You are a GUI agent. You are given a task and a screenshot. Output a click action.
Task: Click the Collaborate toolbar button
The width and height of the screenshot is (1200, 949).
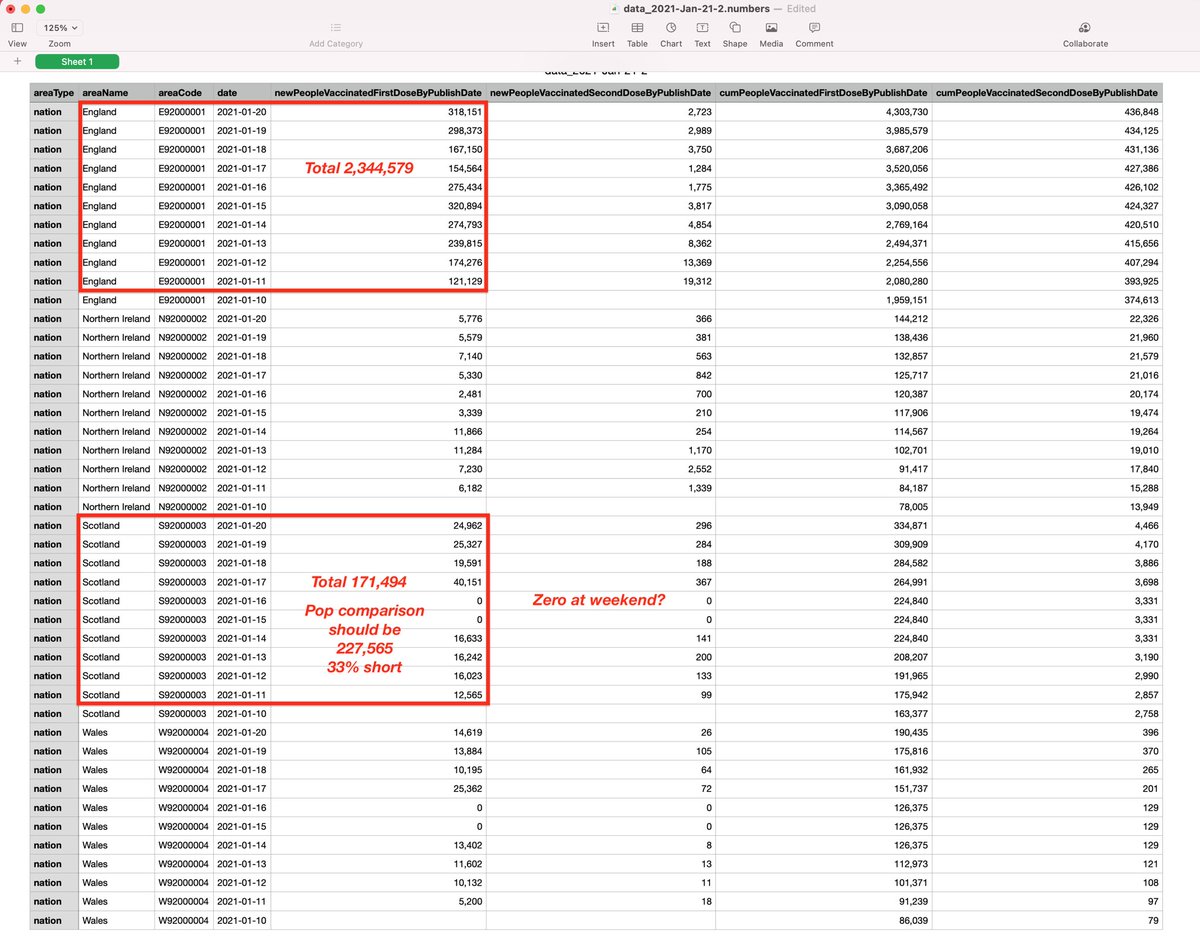point(1085,34)
